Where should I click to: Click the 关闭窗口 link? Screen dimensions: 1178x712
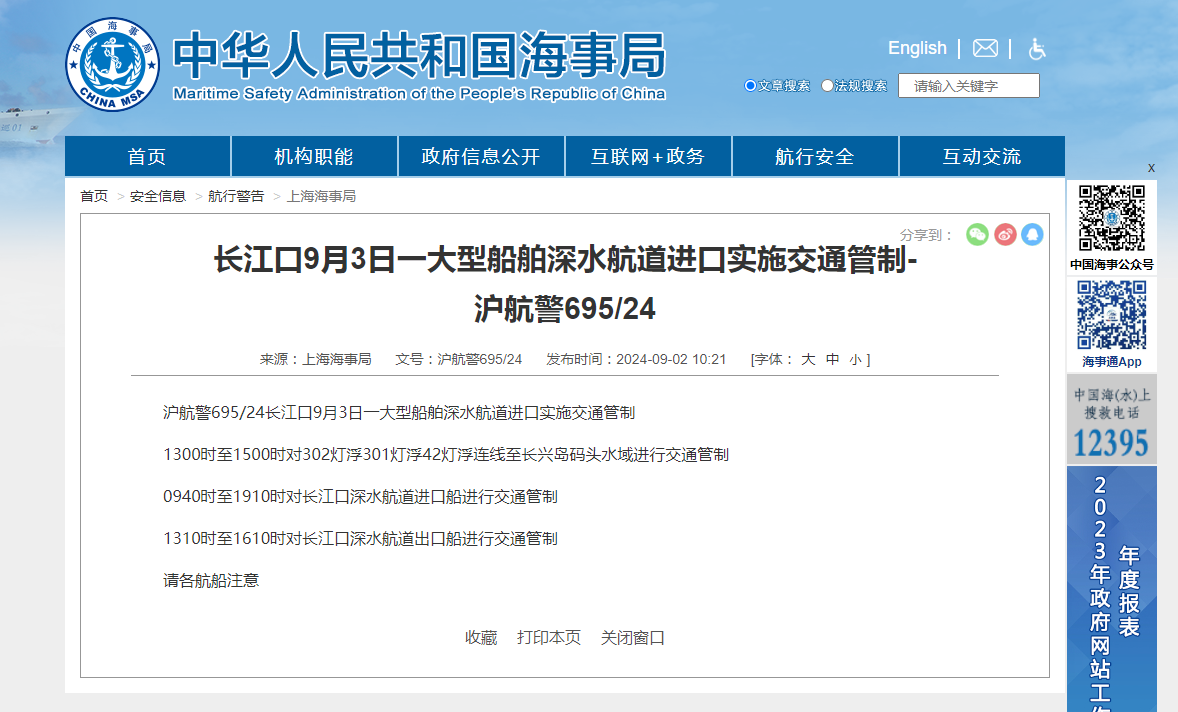coord(633,638)
